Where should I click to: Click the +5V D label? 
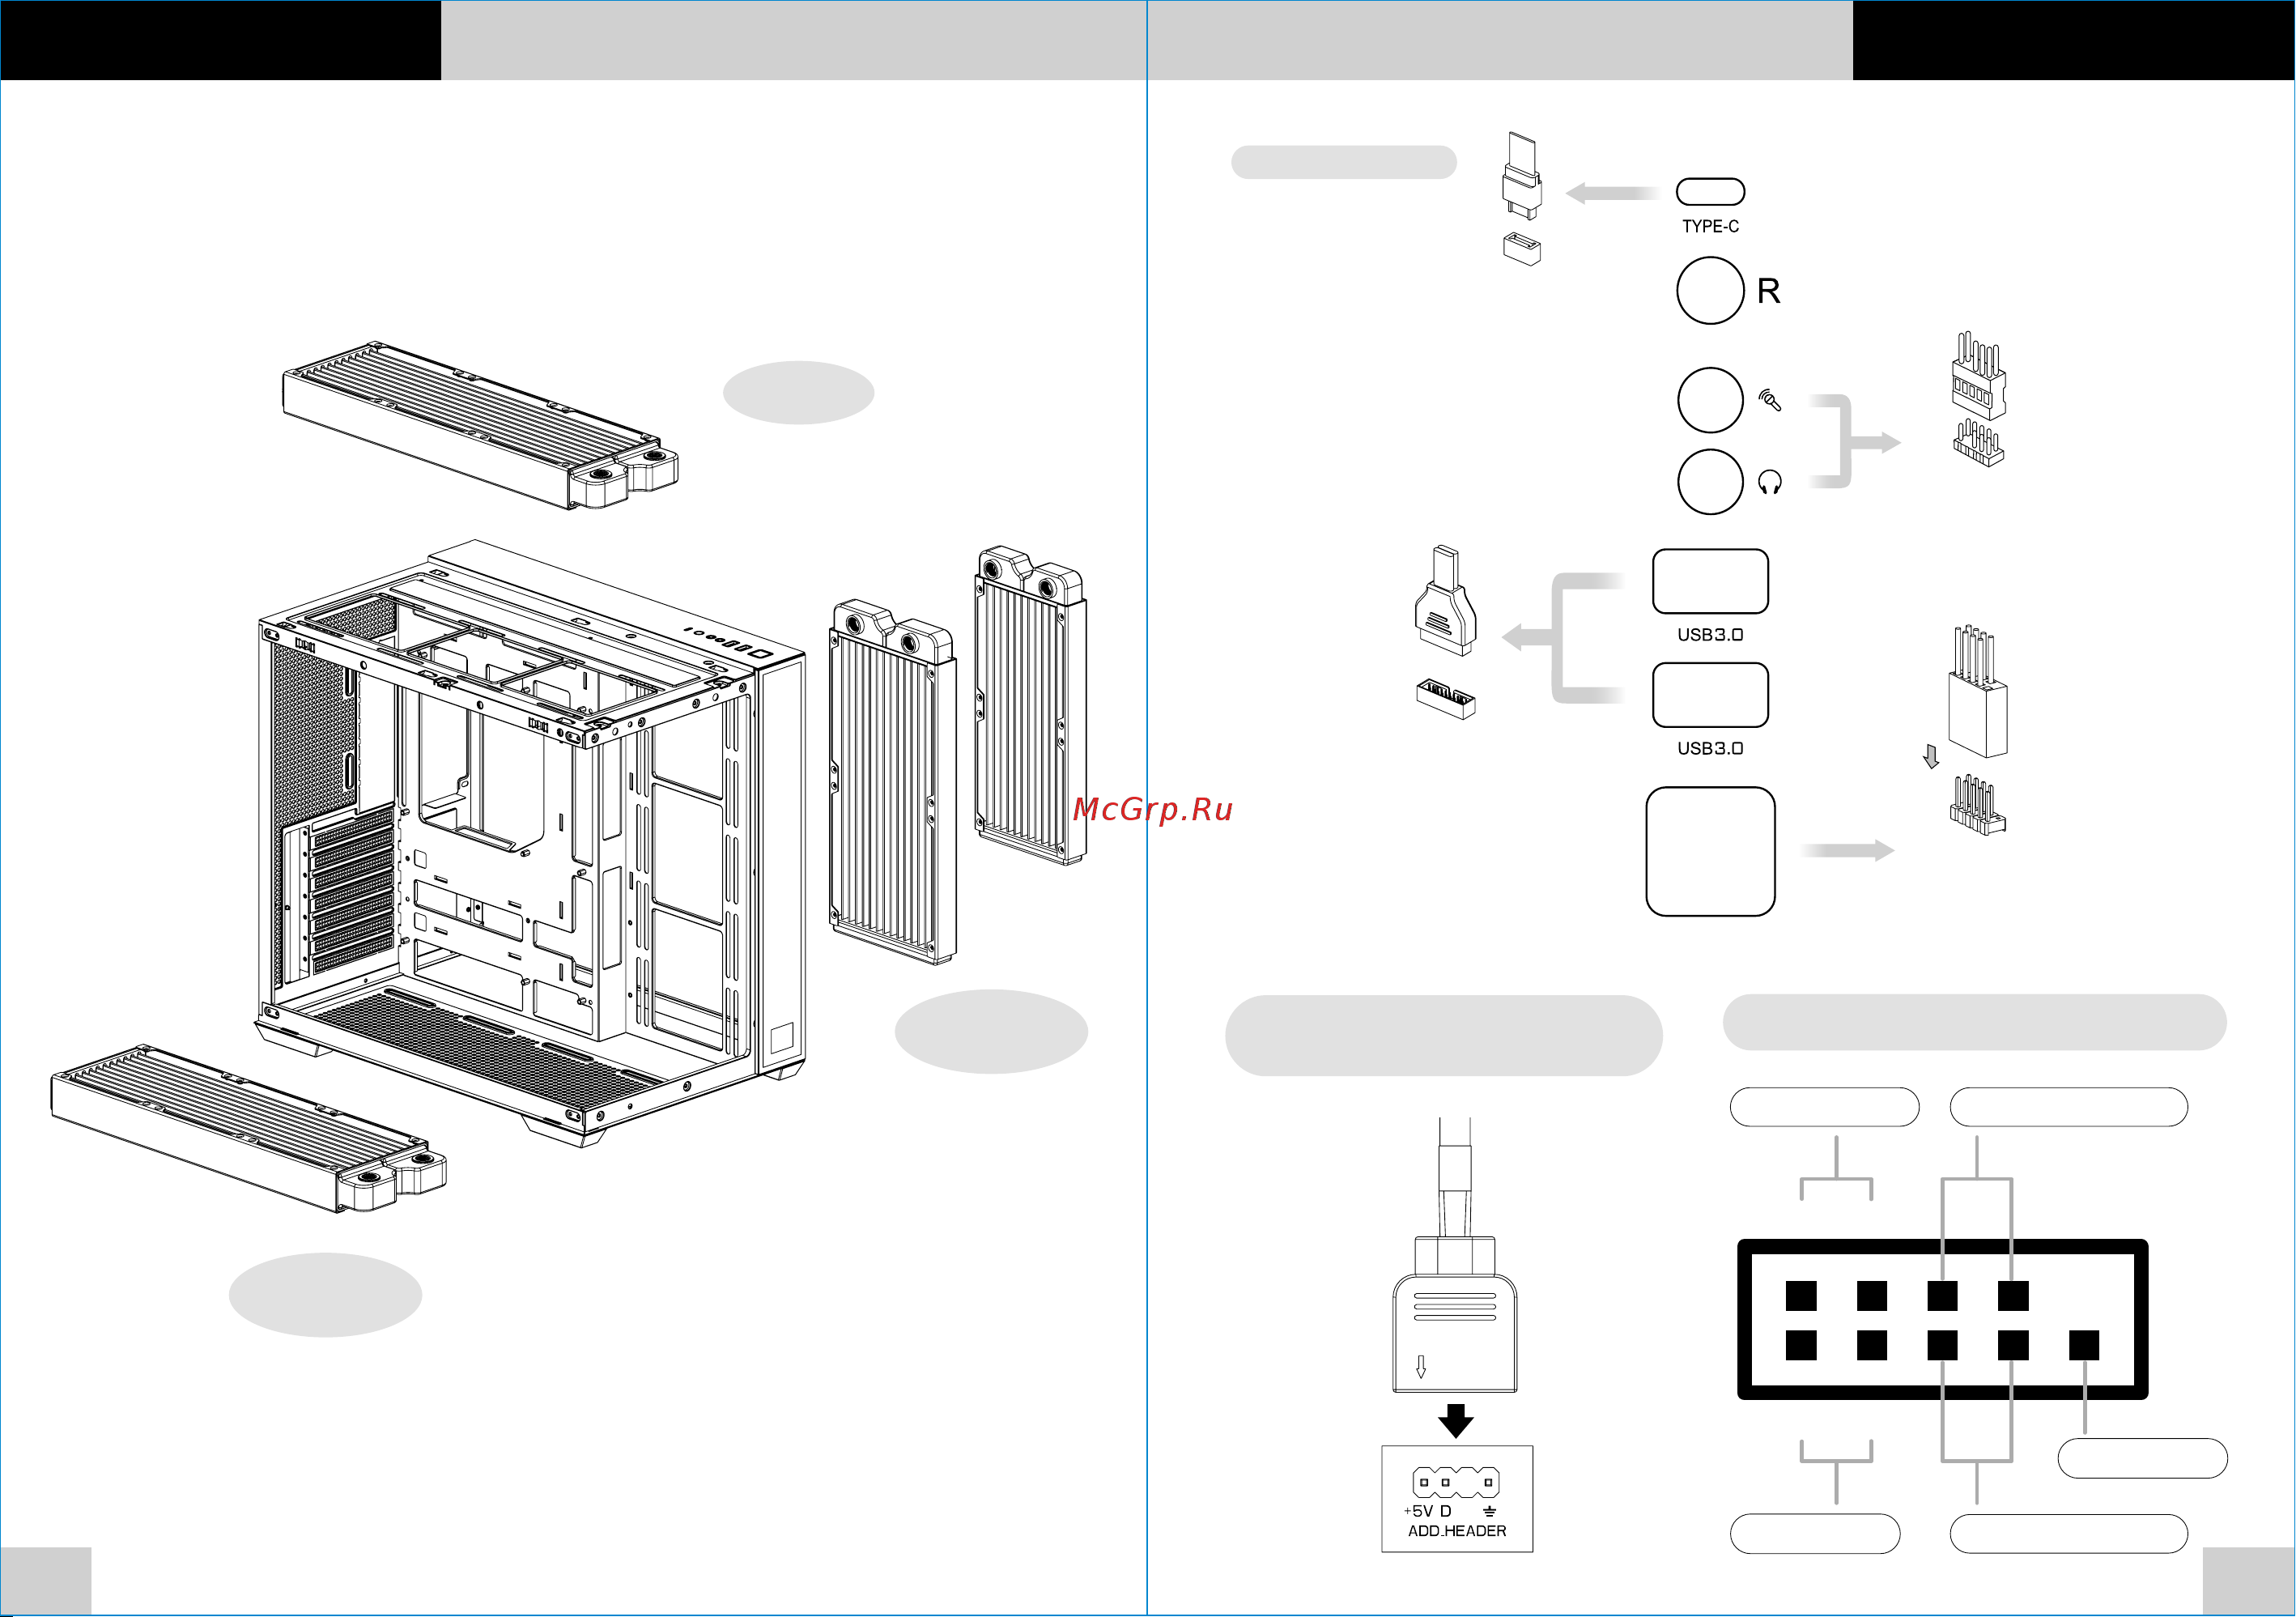point(1427,1511)
